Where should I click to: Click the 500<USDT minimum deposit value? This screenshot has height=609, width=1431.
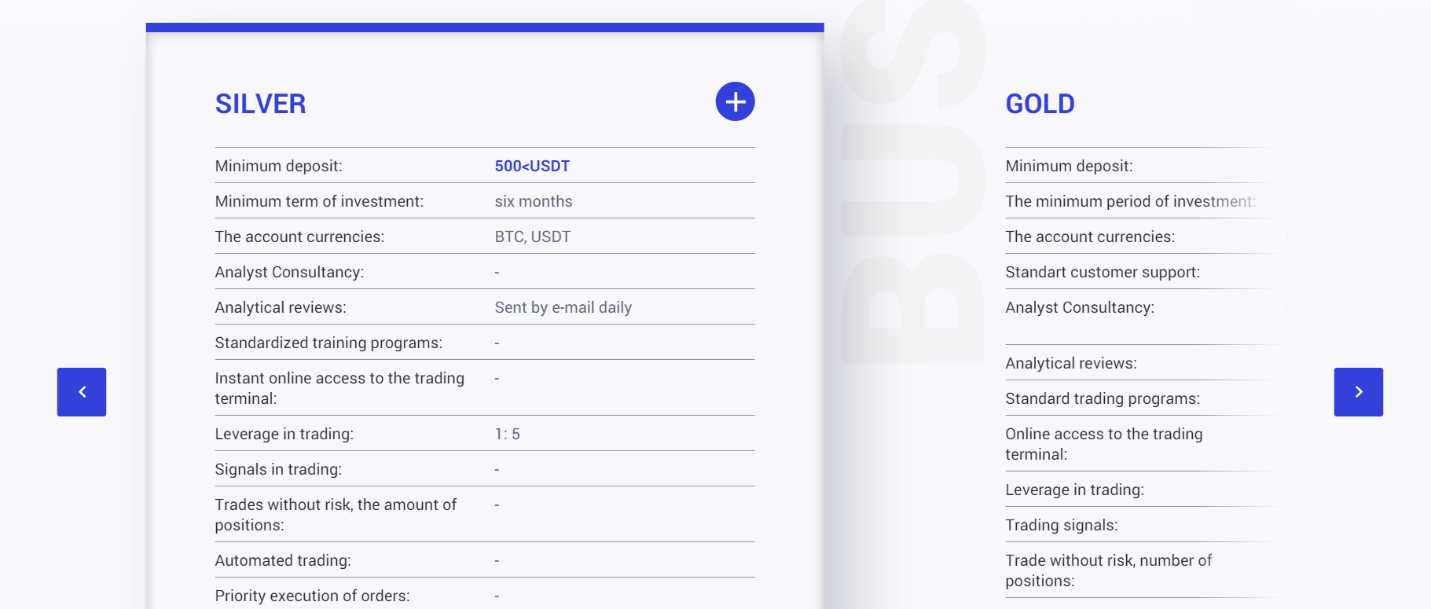[x=532, y=166]
